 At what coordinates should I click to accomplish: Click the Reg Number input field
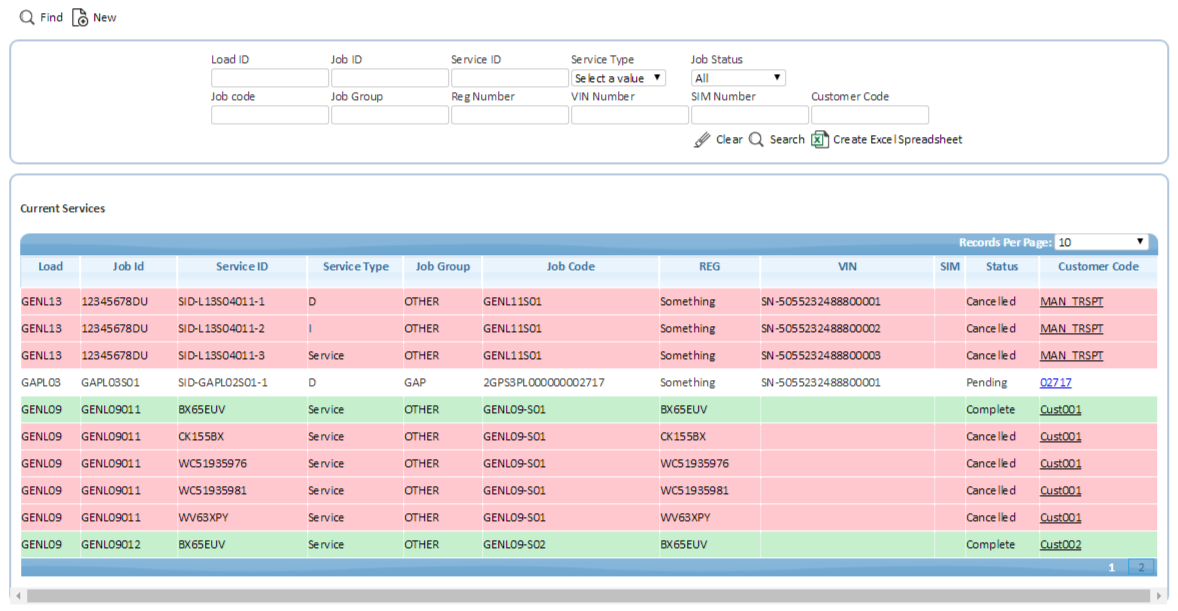pos(510,115)
